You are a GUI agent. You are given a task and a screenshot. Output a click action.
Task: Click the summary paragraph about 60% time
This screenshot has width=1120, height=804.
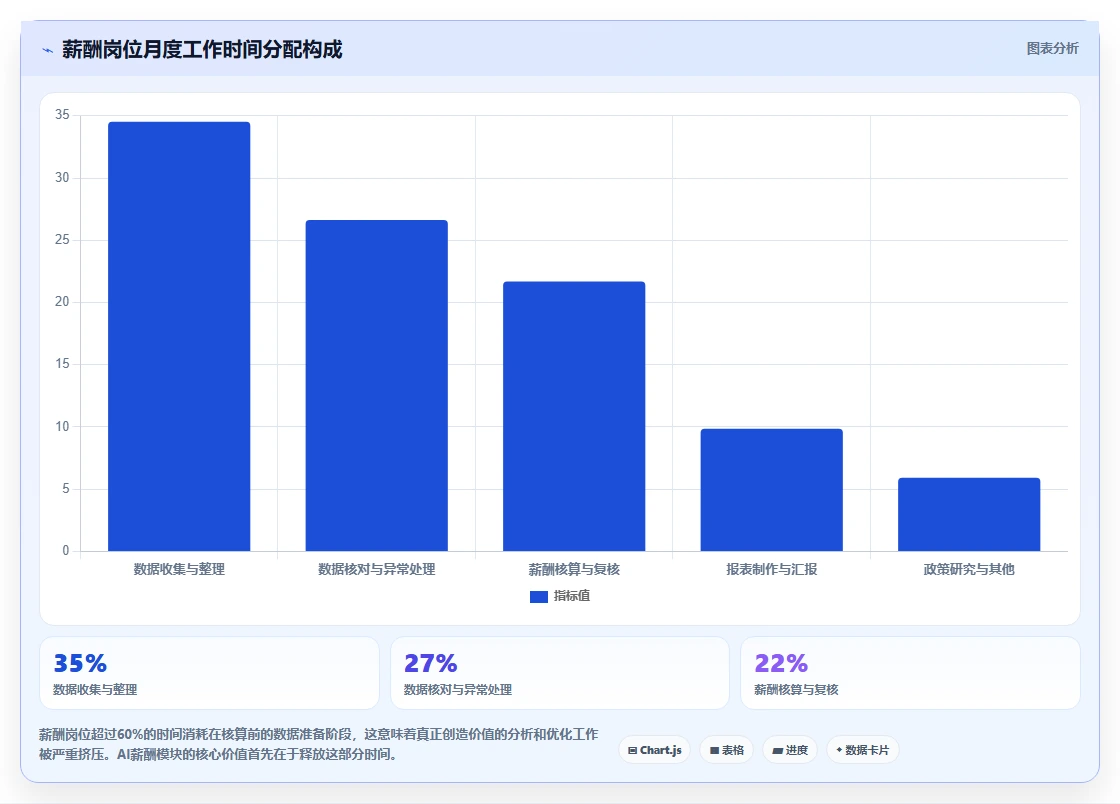[x=319, y=744]
